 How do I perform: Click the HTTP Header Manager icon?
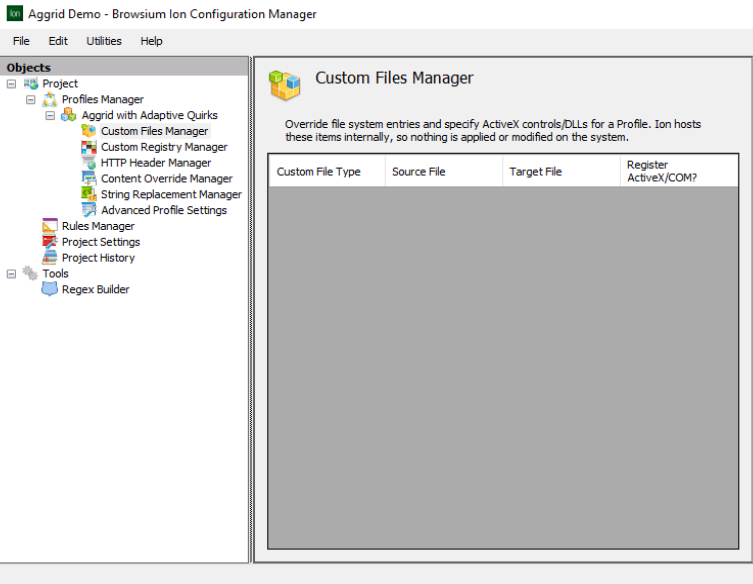click(88, 163)
